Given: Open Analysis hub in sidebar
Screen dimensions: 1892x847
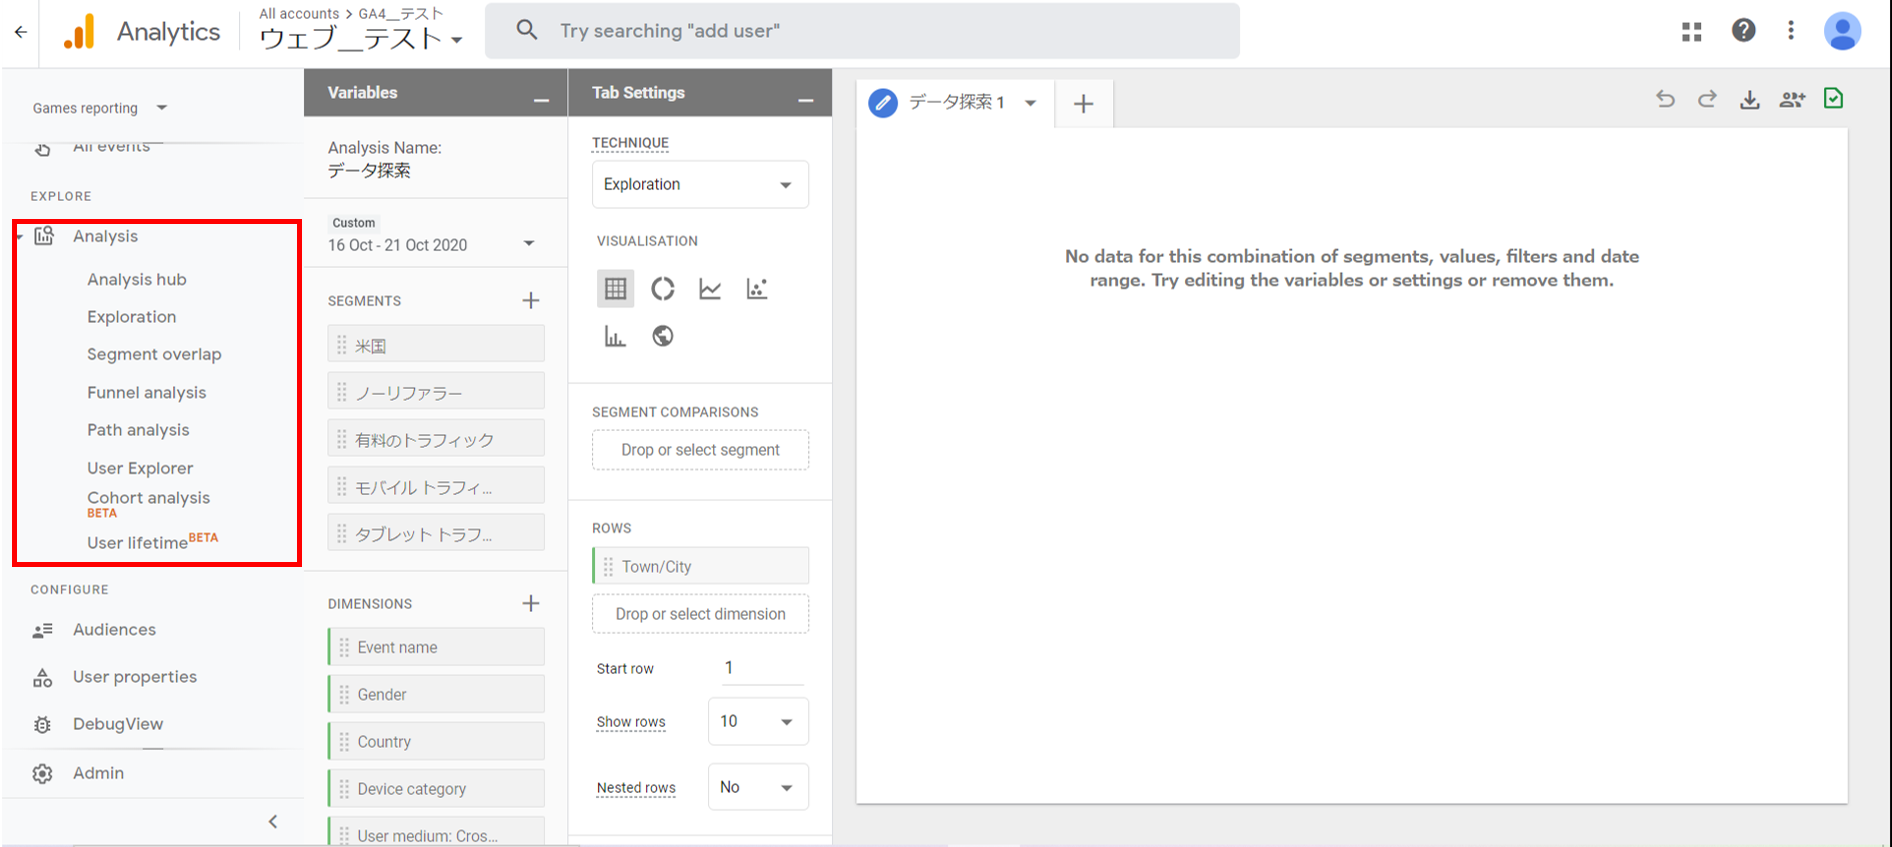Looking at the screenshot, I should (137, 279).
